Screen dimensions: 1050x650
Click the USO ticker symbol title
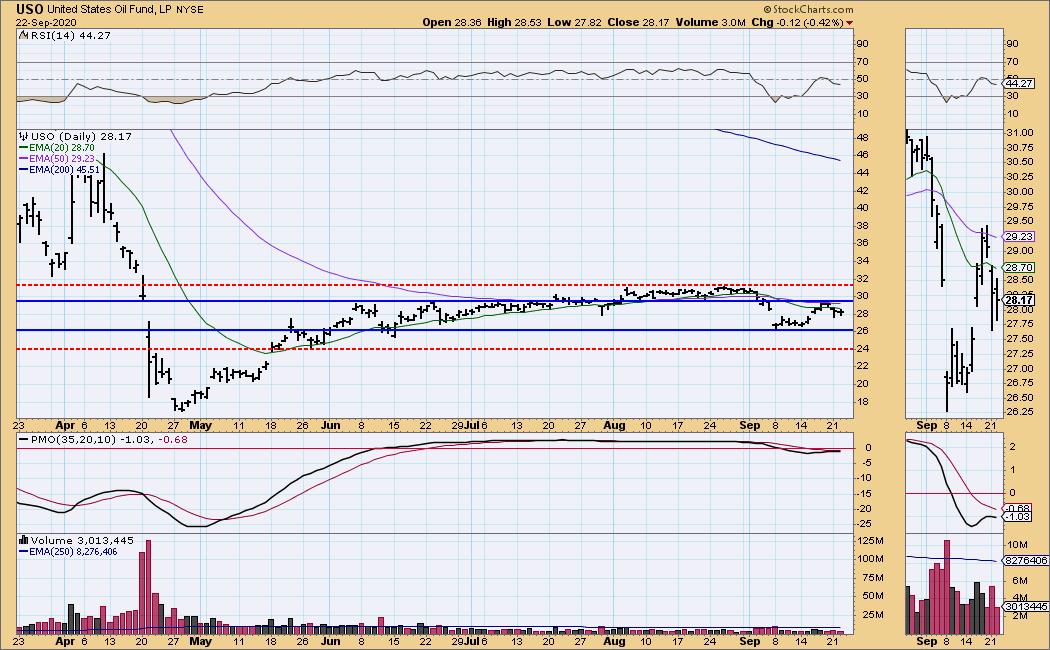[x=31, y=9]
